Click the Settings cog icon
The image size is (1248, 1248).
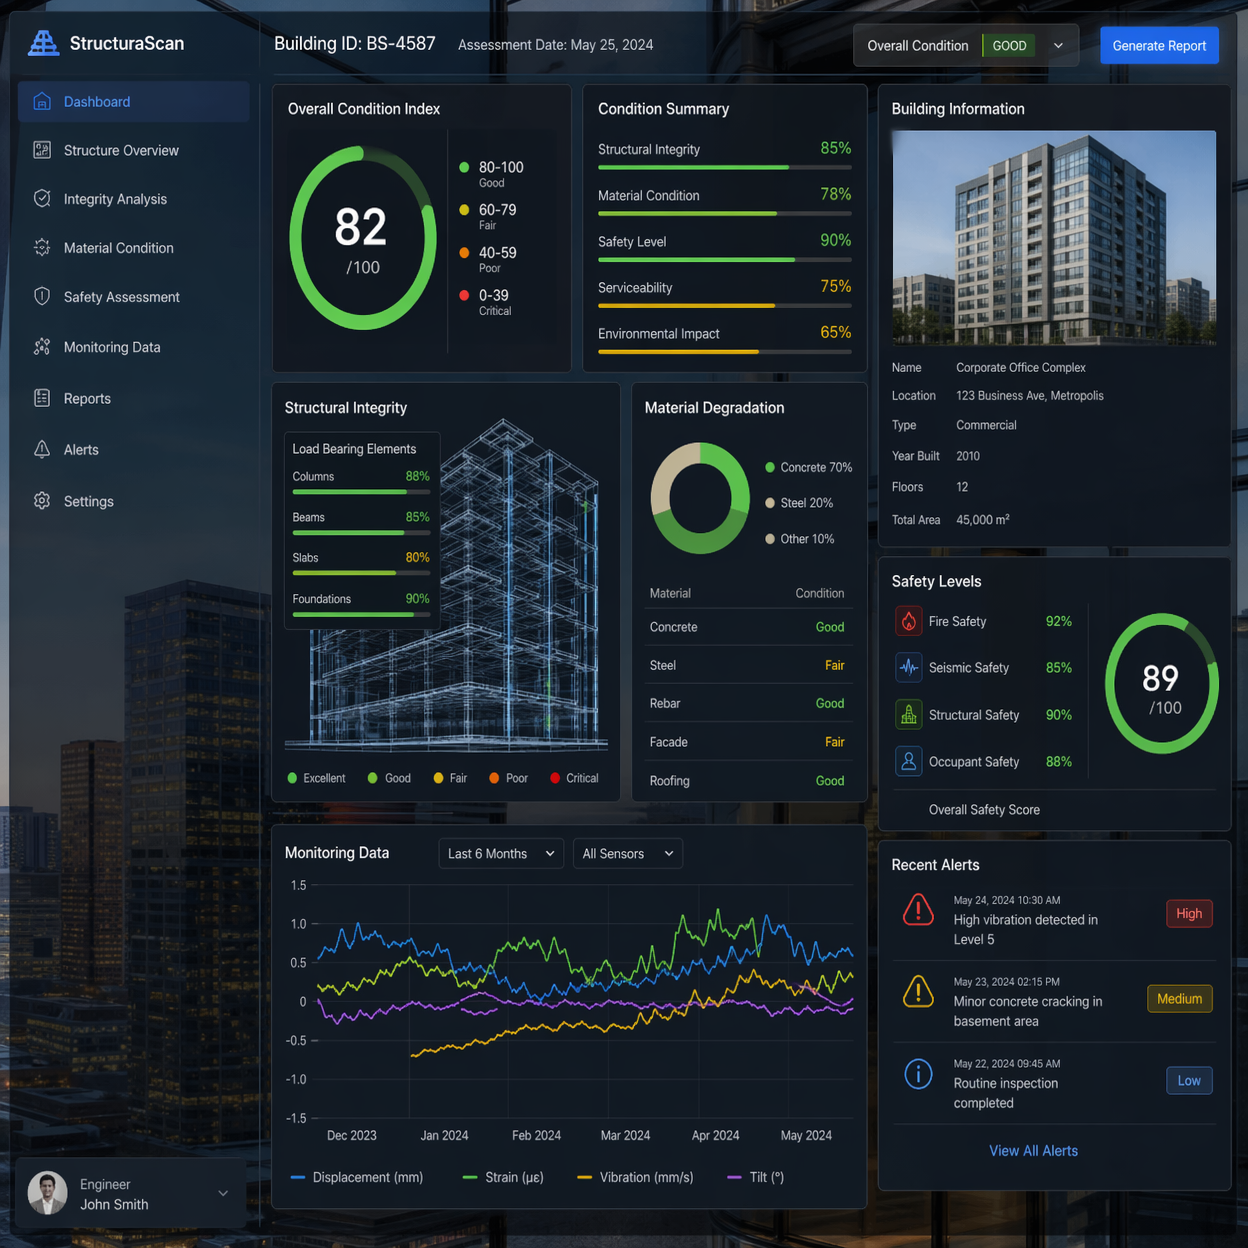(42, 501)
